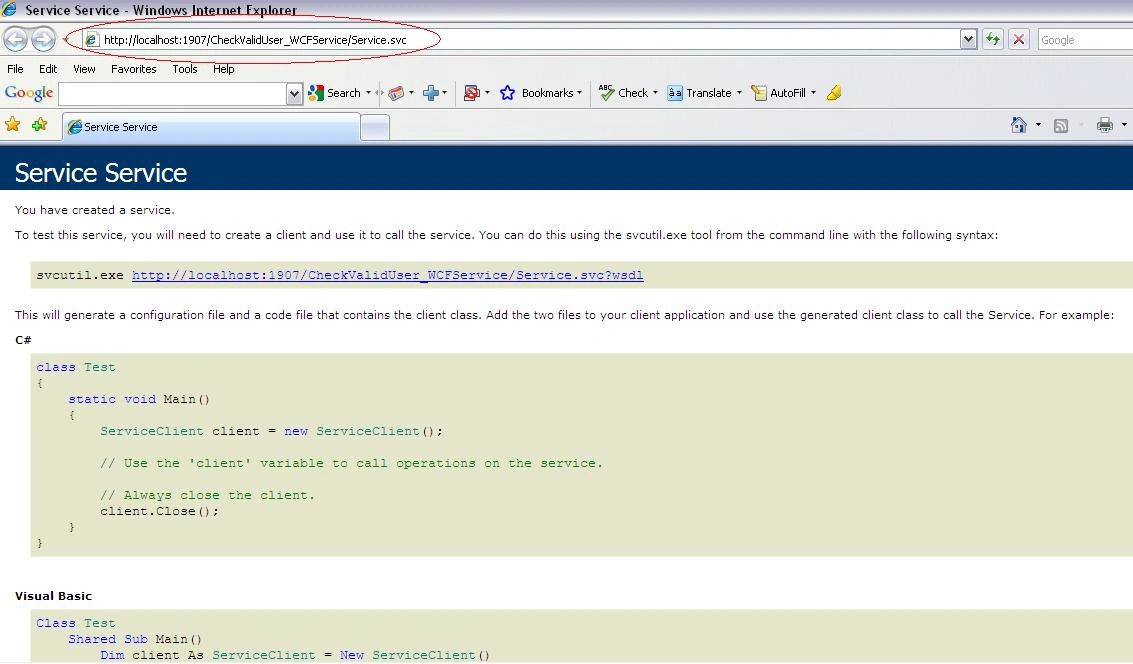This screenshot has height=664, width=1133.
Task: Select the Service Service tab
Action: point(211,127)
